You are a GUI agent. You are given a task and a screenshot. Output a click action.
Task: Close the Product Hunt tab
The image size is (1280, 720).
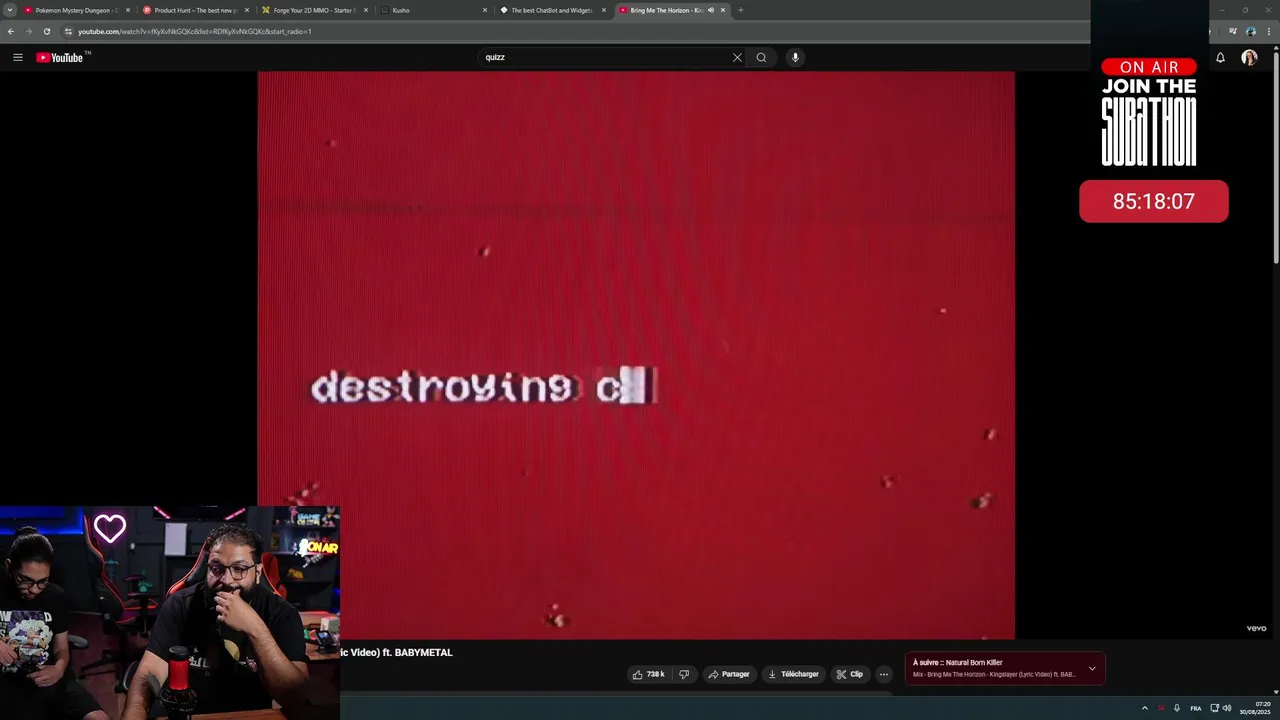pos(247,10)
